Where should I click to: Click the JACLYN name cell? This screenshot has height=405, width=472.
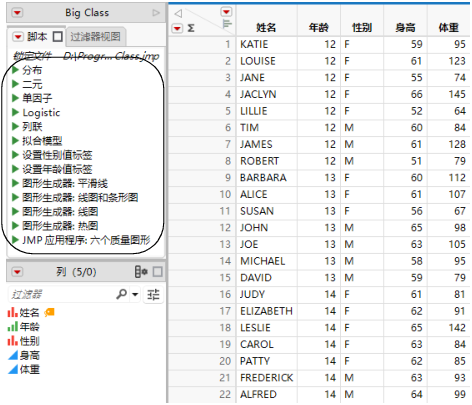[267, 94]
